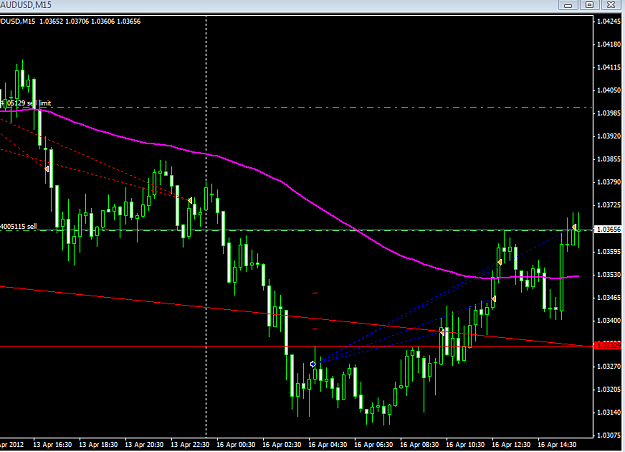
Task: Click the 1.03920 price scale label
Action: [x=609, y=136]
